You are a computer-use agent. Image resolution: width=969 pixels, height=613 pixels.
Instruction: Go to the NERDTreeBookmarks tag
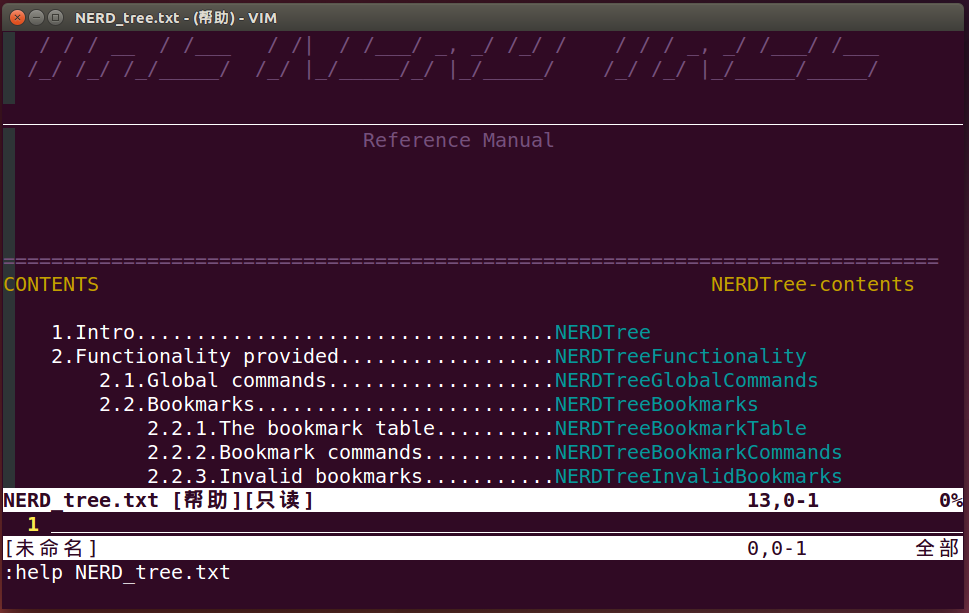click(x=656, y=405)
